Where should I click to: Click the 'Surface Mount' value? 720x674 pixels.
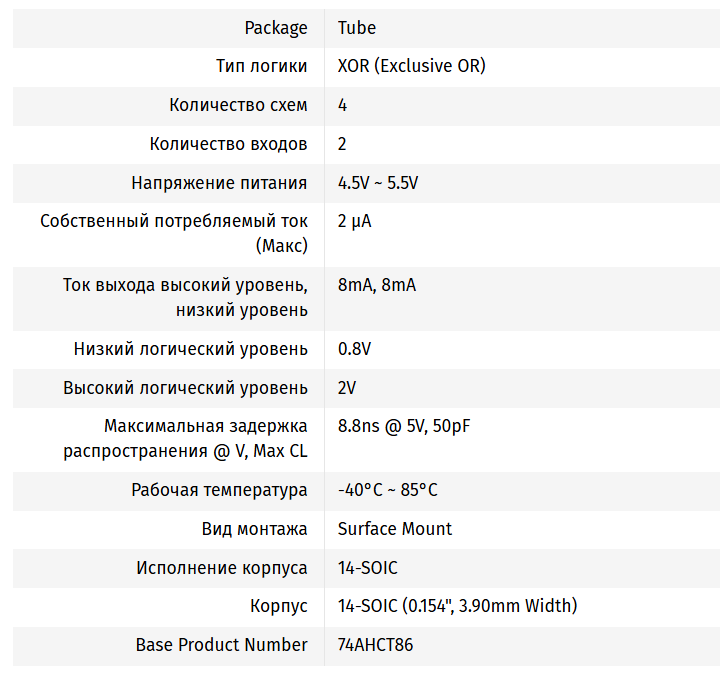pos(395,529)
